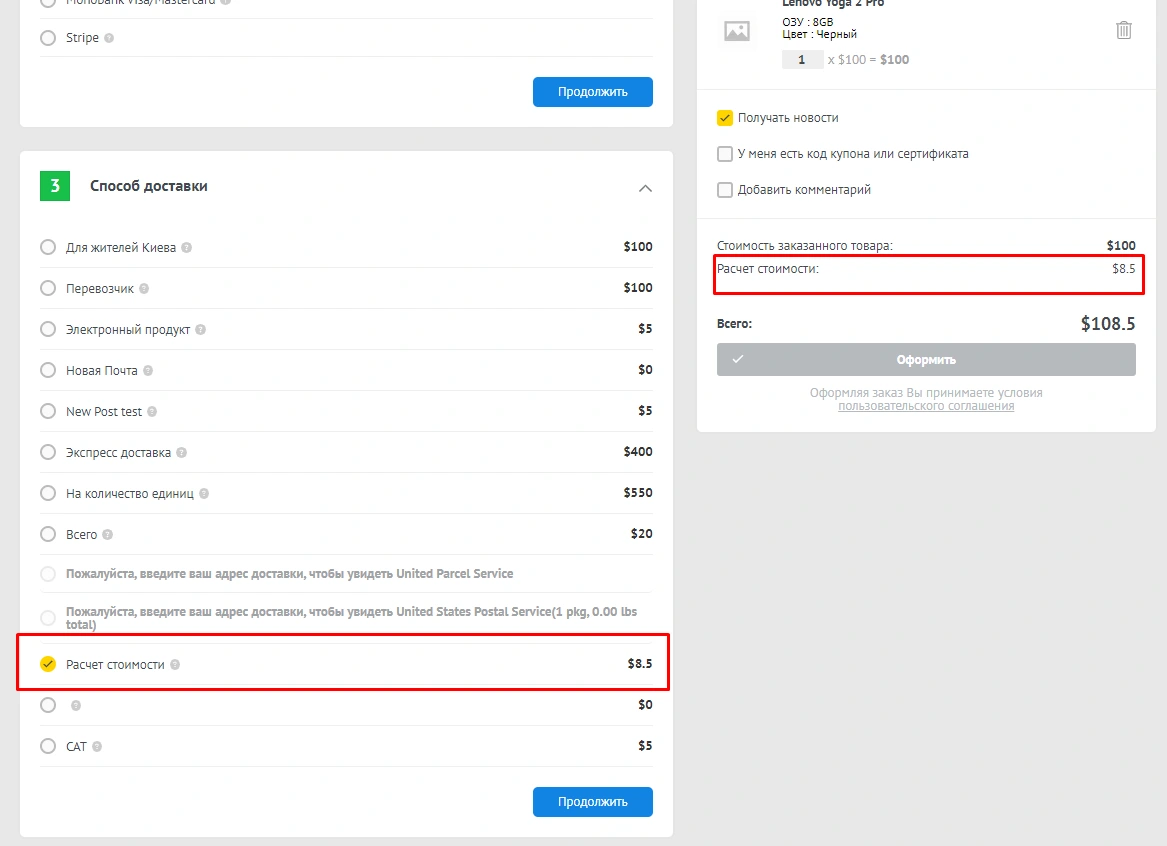1167x846 pixels.
Task: Toggle the Получать новости checkbox
Action: point(725,118)
